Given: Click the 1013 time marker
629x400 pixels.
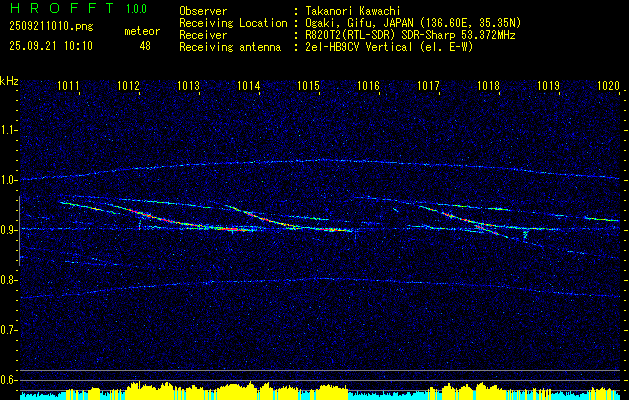Looking at the screenshot, I should [x=188, y=87].
